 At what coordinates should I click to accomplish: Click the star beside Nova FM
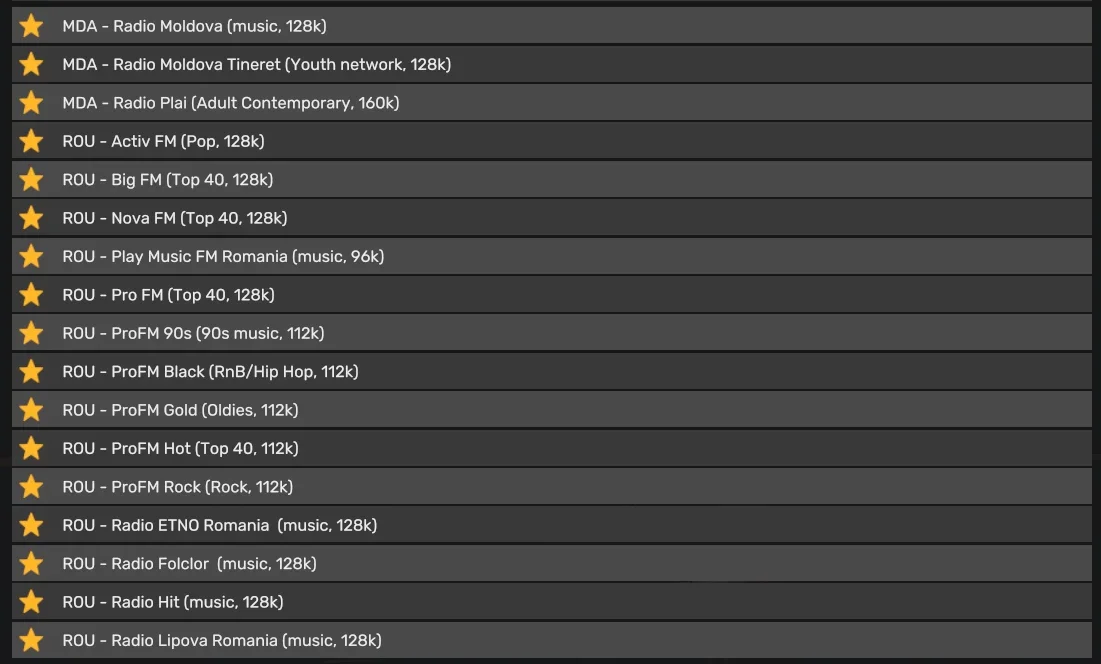pyautogui.click(x=32, y=218)
